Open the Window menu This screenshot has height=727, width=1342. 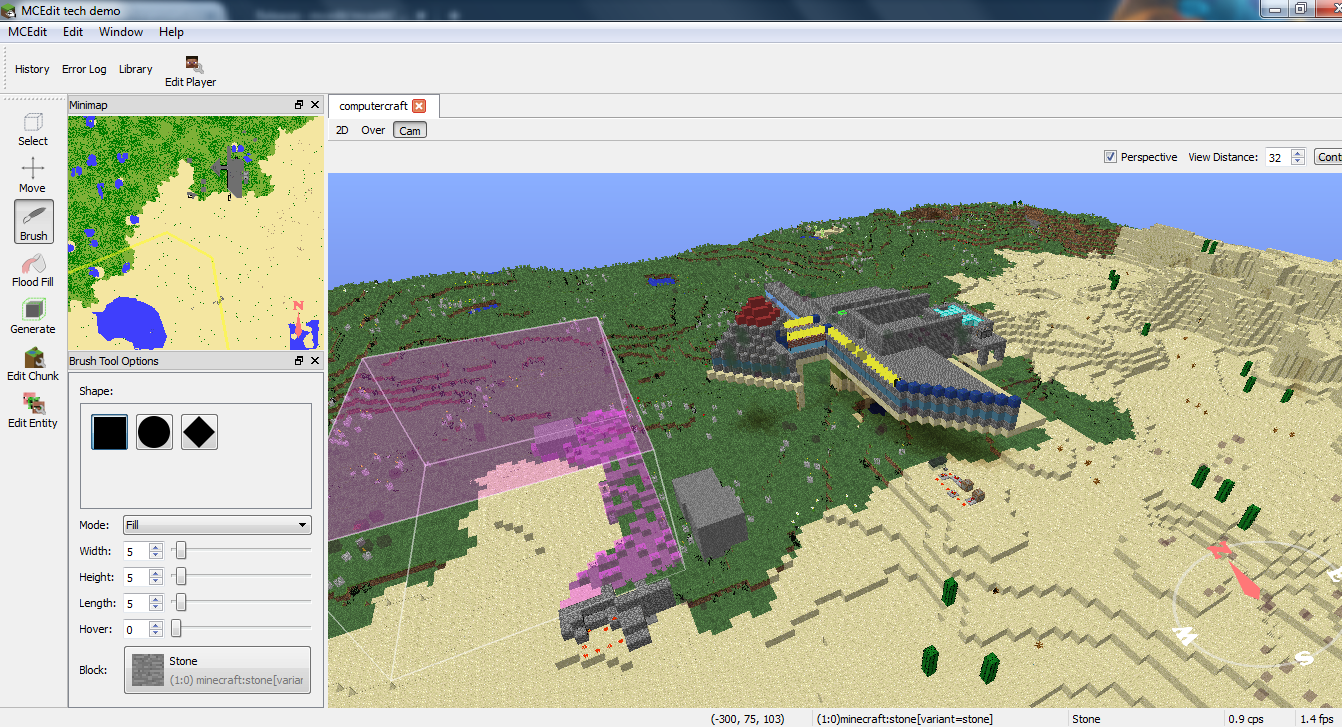[x=121, y=32]
